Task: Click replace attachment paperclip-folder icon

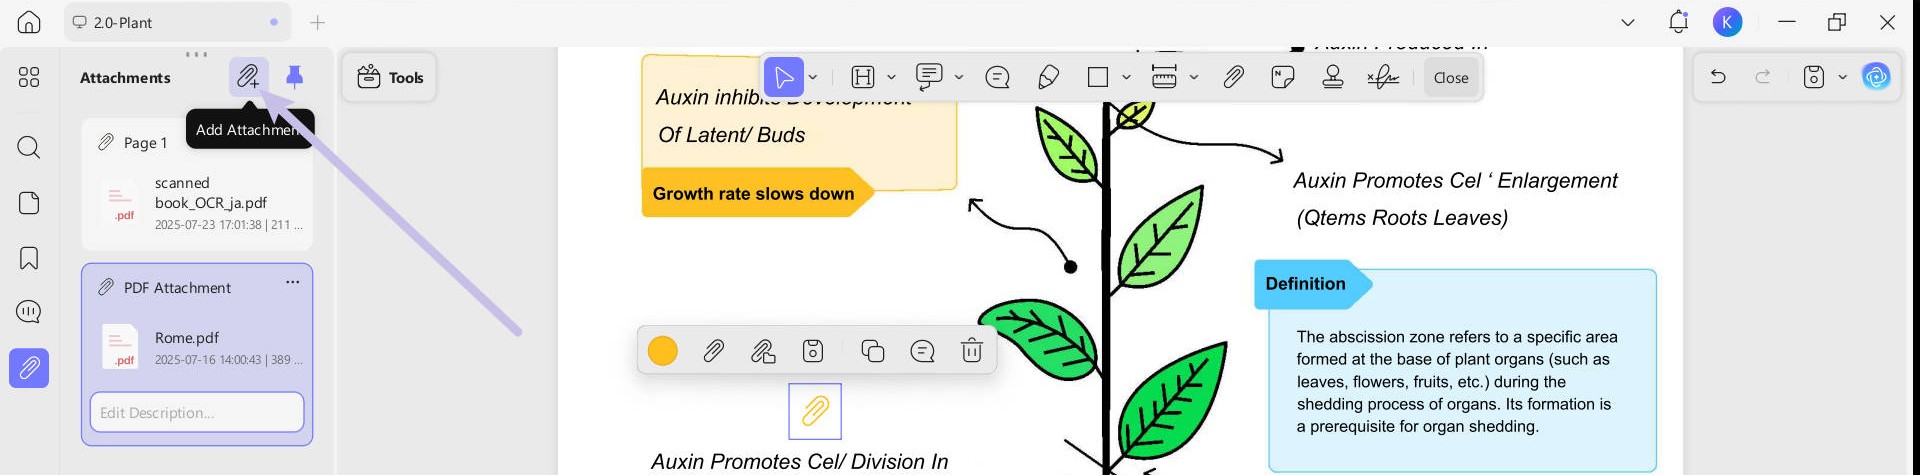Action: tap(763, 351)
